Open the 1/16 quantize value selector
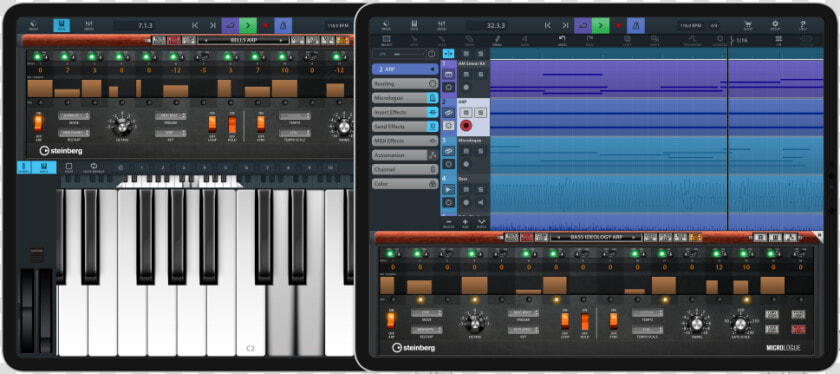Image resolution: width=840 pixels, height=374 pixels. pyautogui.click(x=740, y=40)
